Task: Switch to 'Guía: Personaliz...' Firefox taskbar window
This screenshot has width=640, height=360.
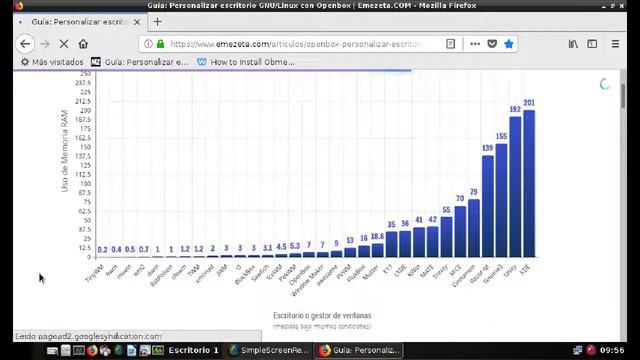Action: (x=360, y=350)
